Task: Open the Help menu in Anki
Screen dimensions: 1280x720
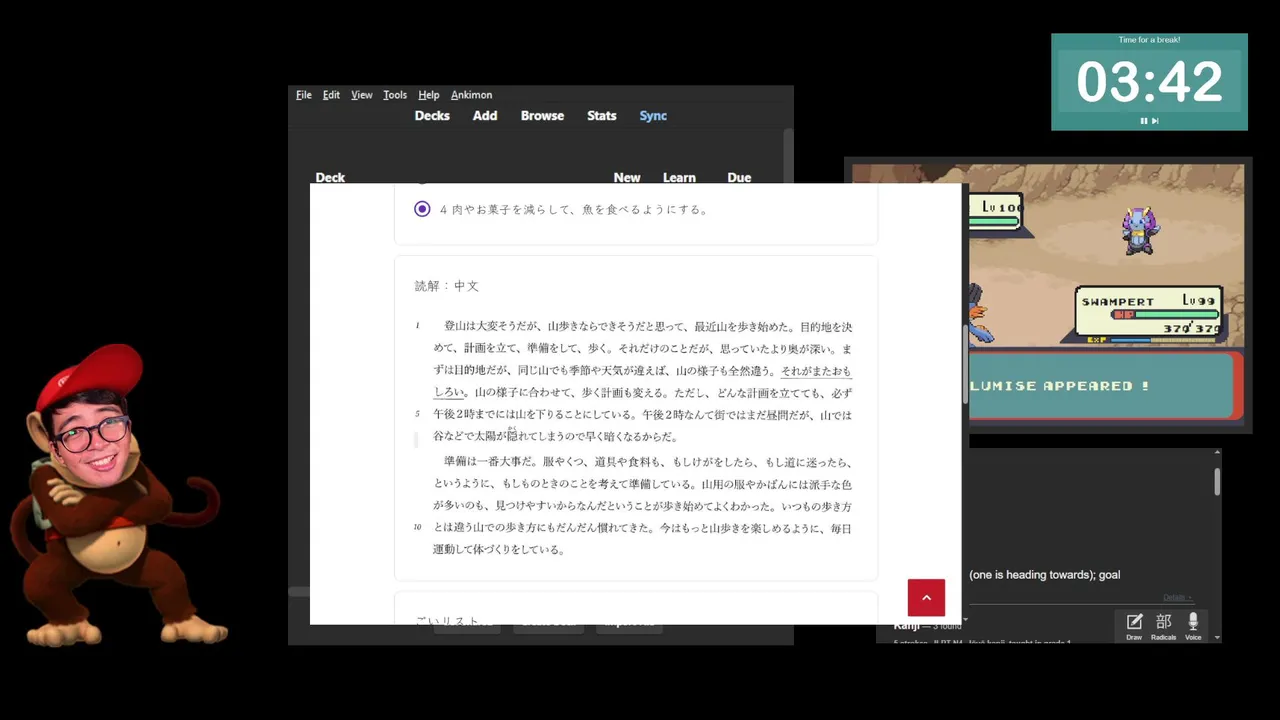Action: [429, 95]
